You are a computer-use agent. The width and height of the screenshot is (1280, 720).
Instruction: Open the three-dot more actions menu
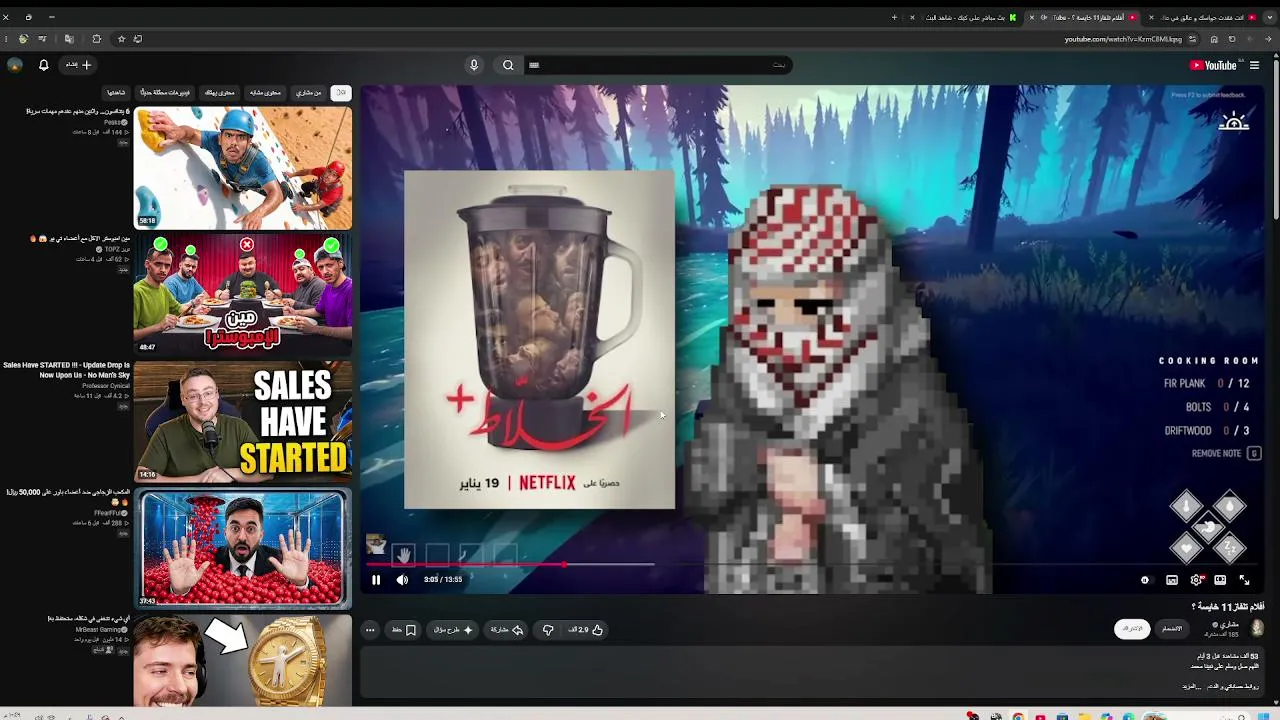coord(370,630)
